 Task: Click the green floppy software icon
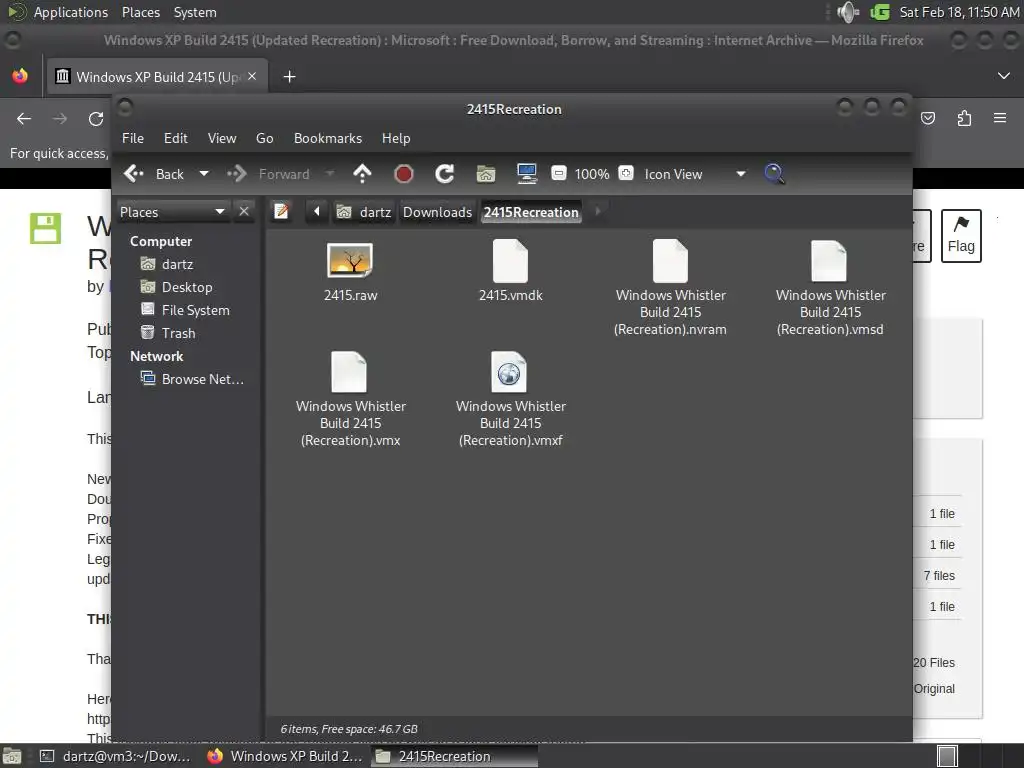[x=46, y=229]
